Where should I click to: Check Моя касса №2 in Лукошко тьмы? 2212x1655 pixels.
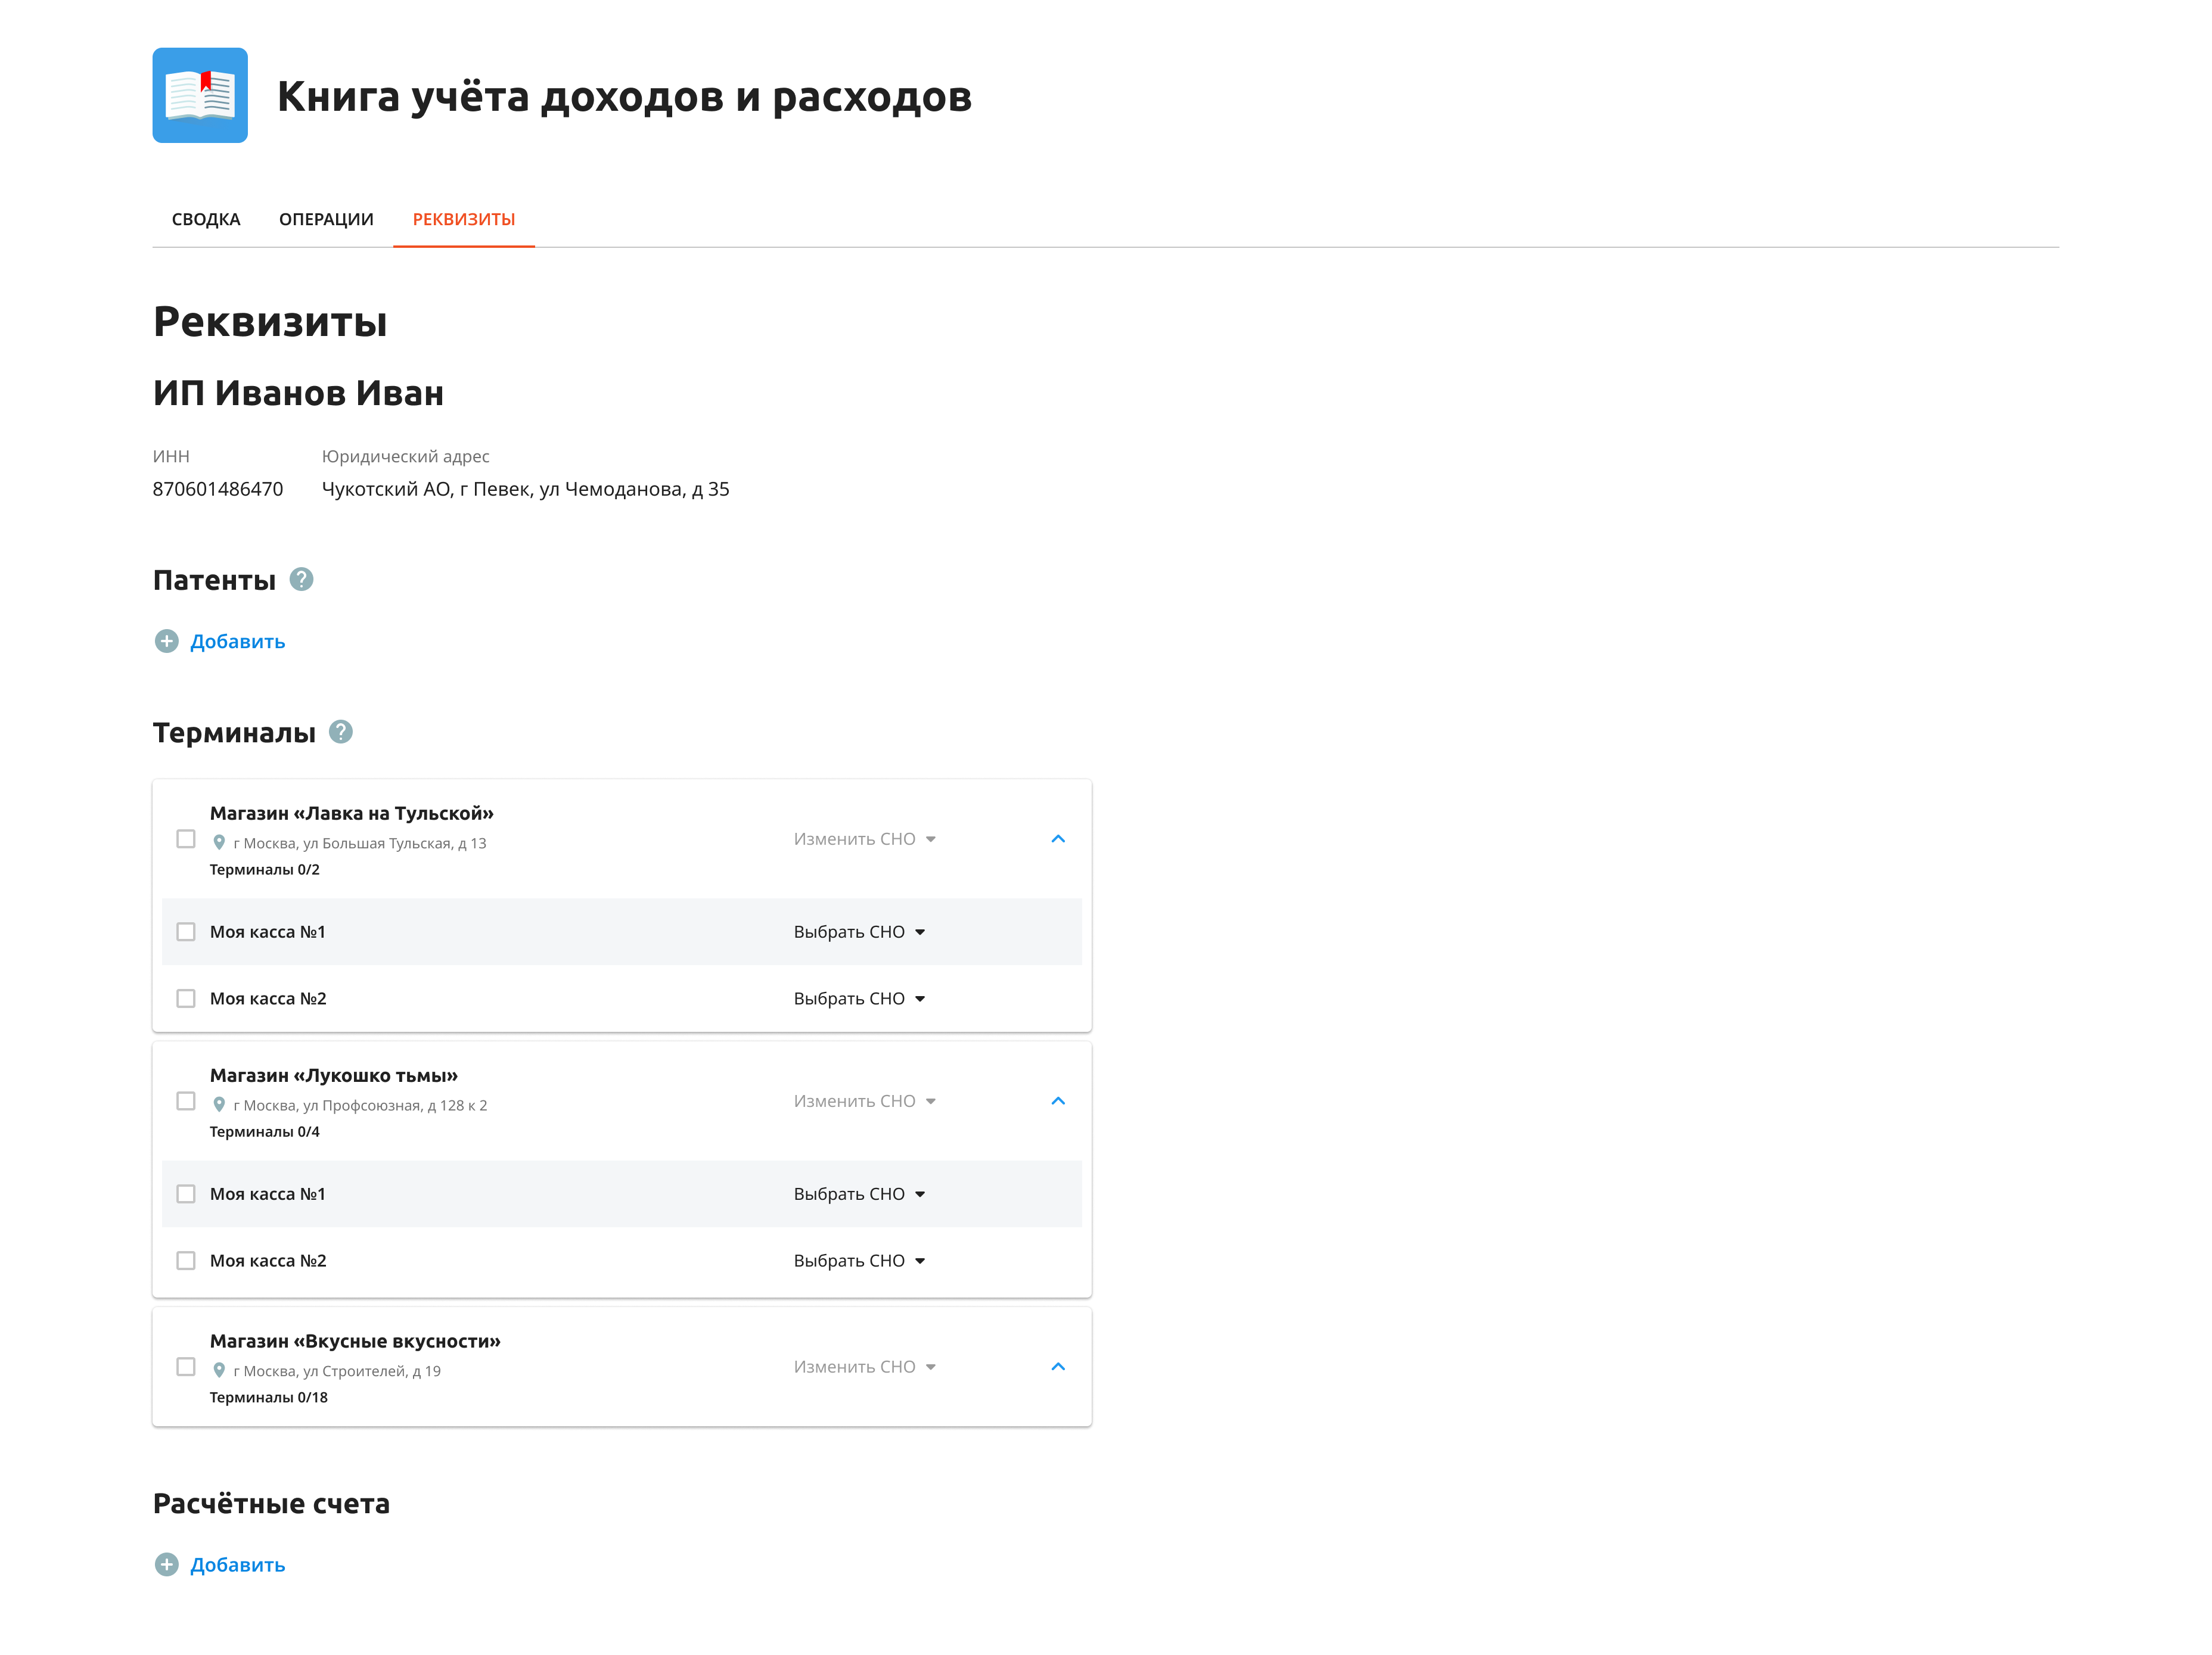coord(186,1261)
